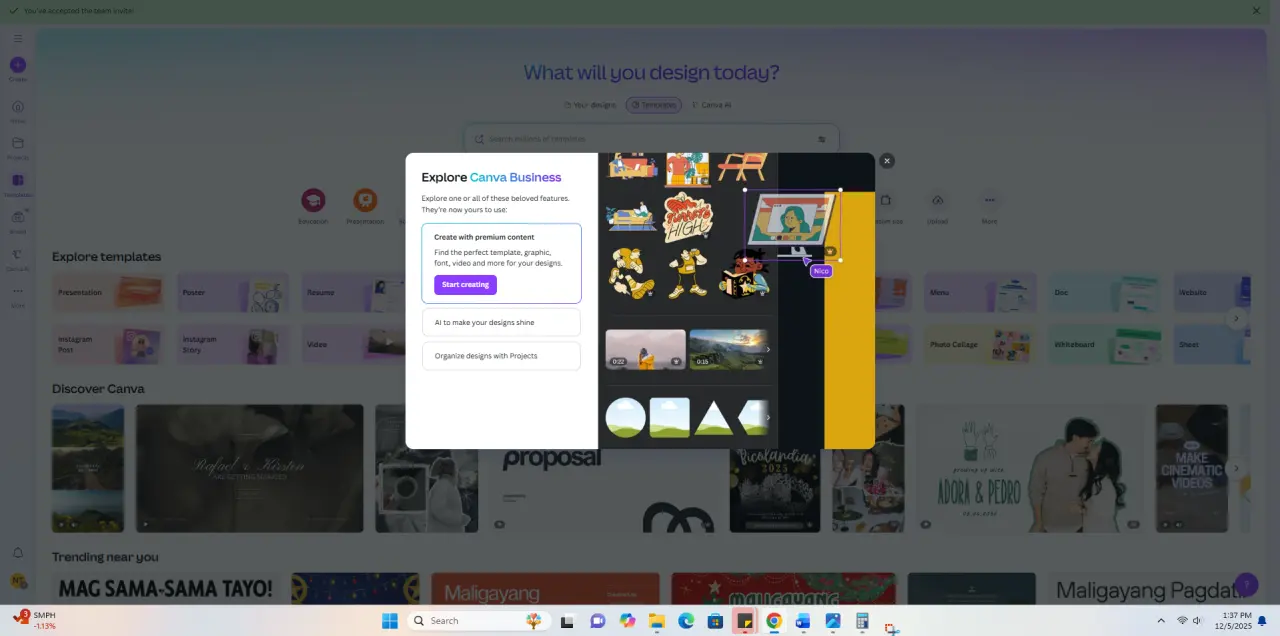Open the Doc template card

click(1104, 293)
